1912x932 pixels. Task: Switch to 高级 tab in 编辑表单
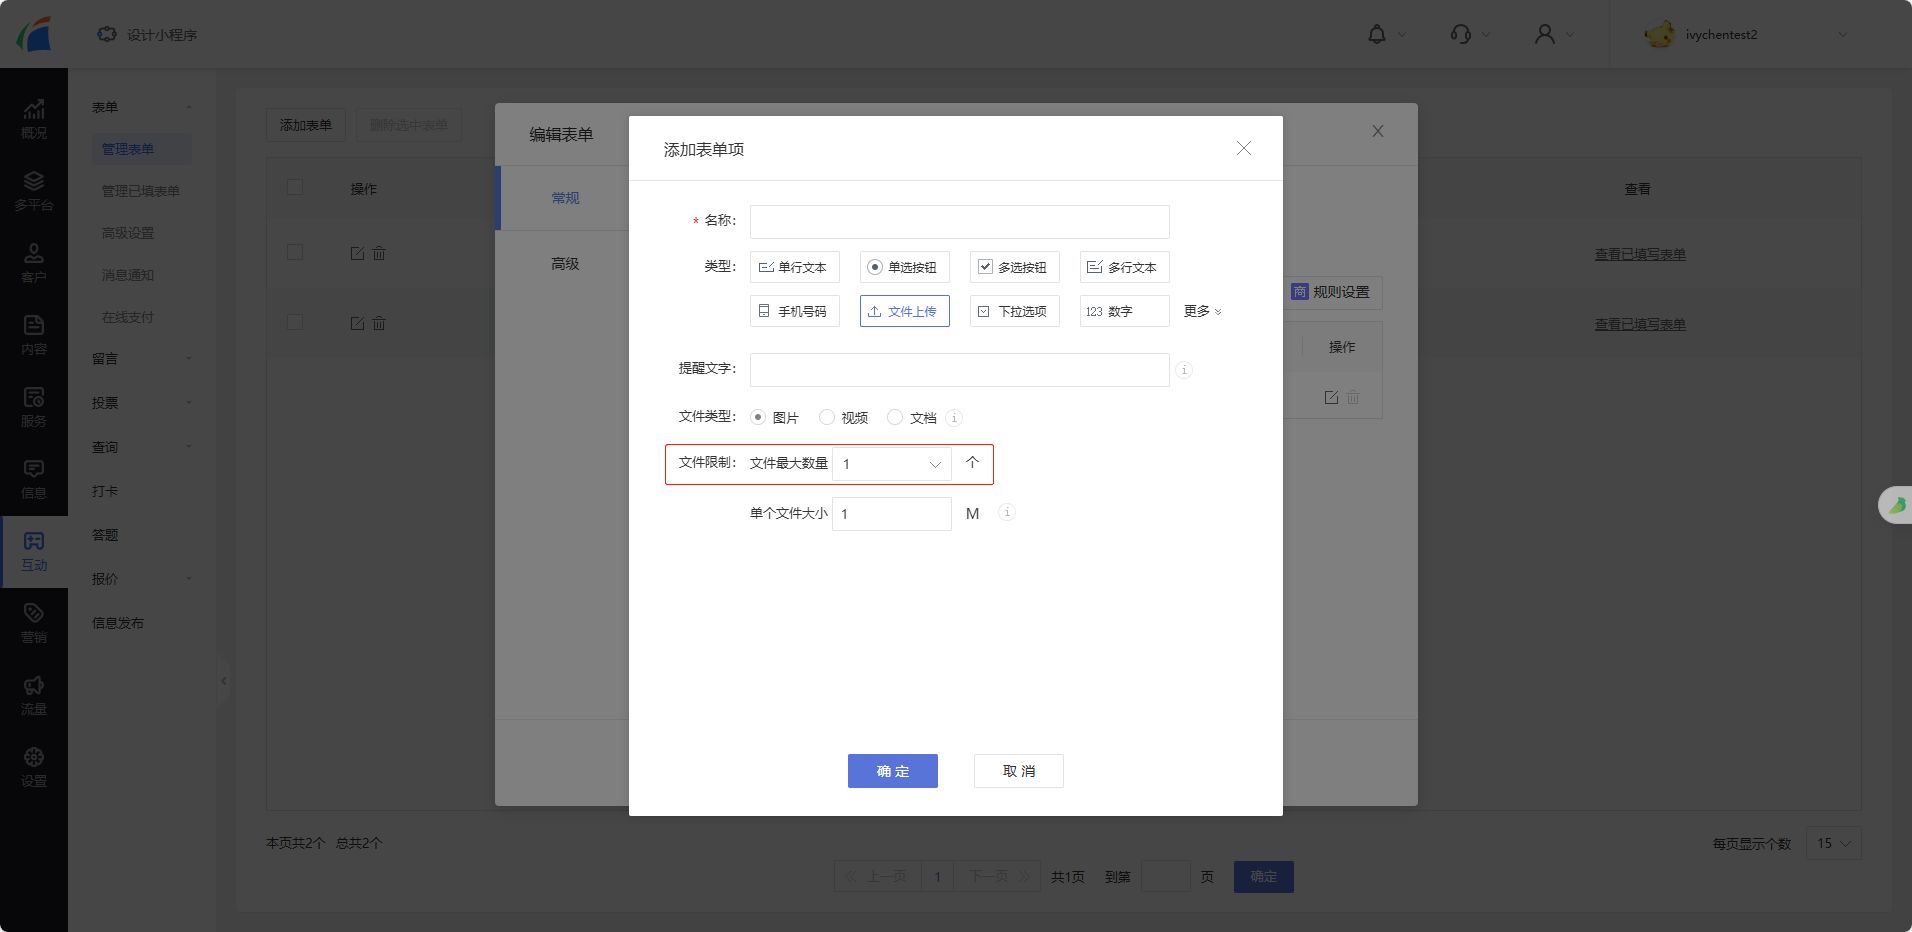pos(565,264)
